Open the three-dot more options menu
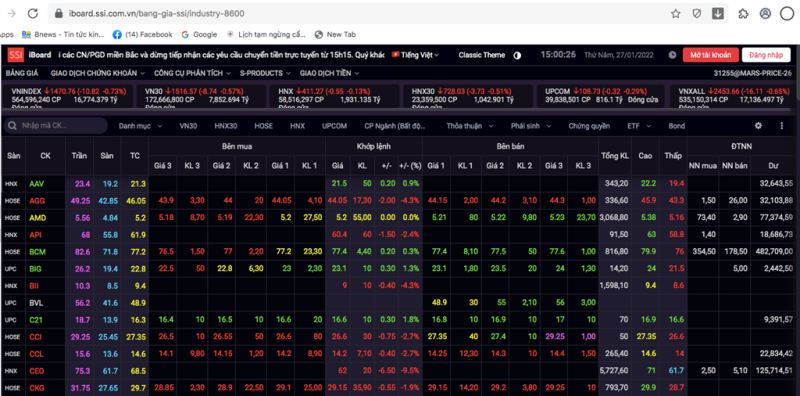Screen dimensions: 800x396 [782, 126]
